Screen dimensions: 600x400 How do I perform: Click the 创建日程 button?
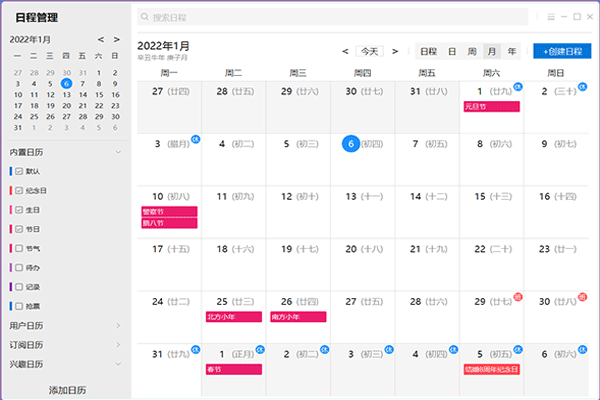point(562,51)
